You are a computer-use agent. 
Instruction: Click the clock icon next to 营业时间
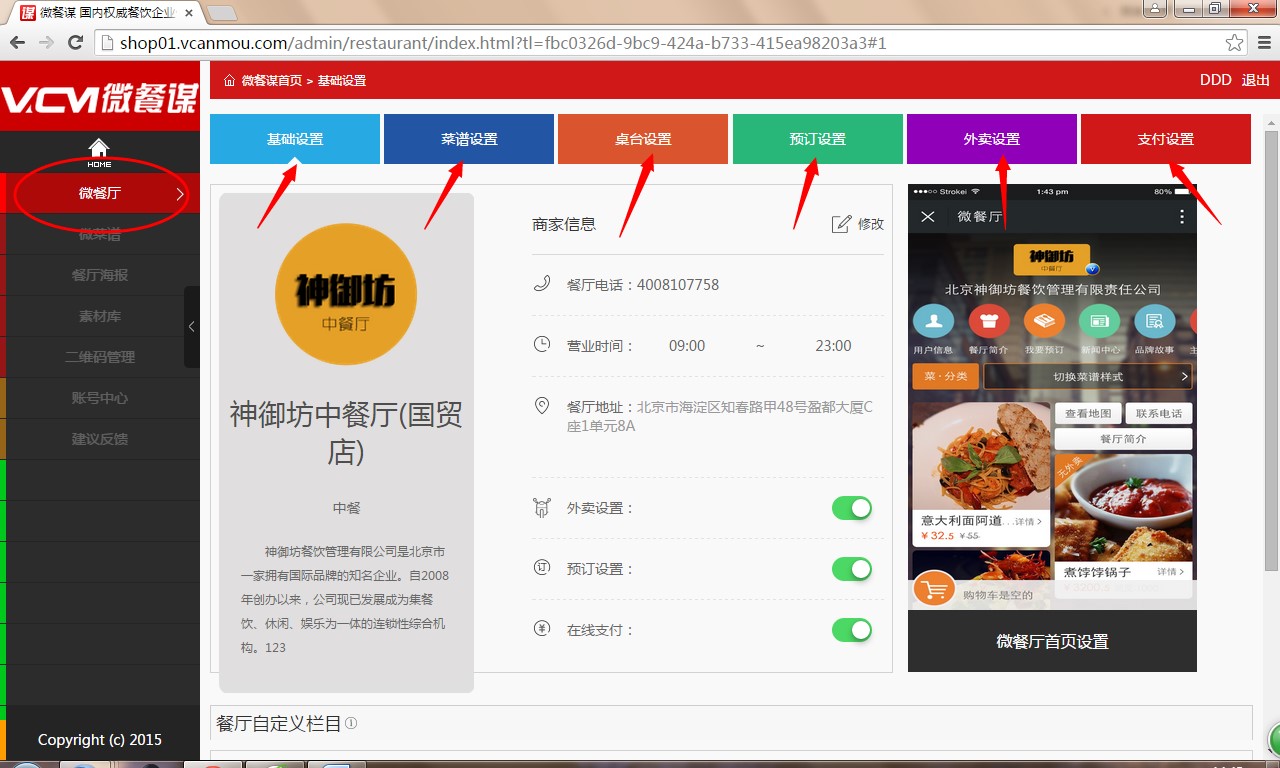[542, 344]
